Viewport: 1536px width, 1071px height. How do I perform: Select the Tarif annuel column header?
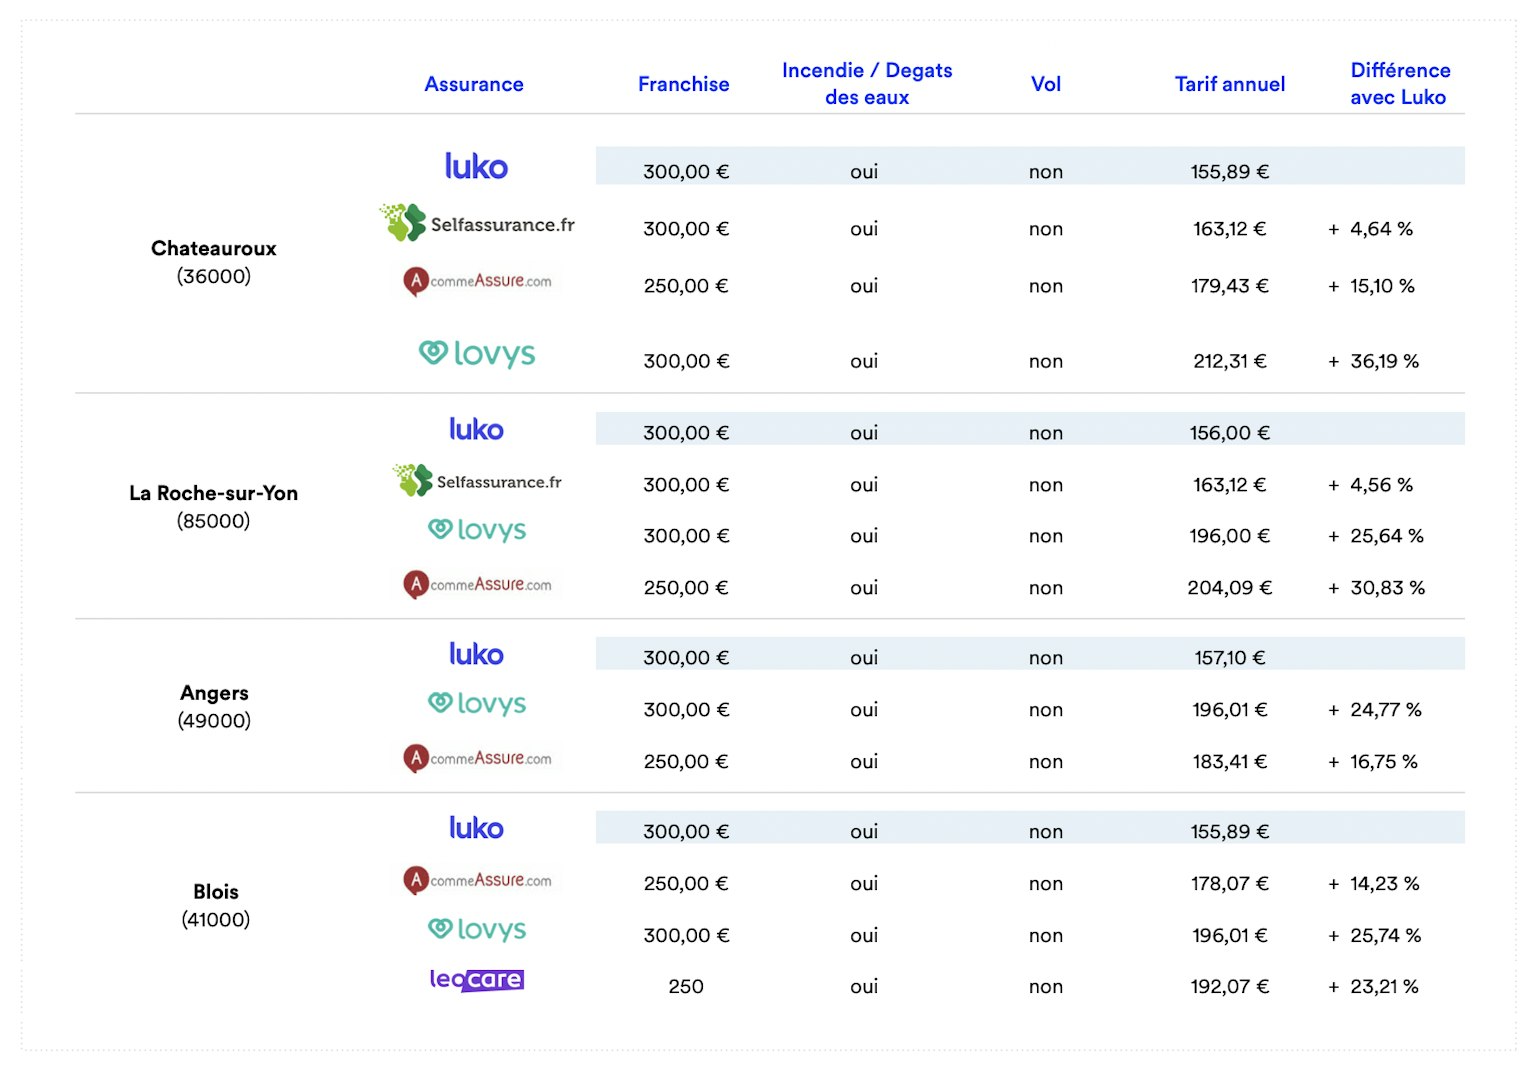[1230, 84]
